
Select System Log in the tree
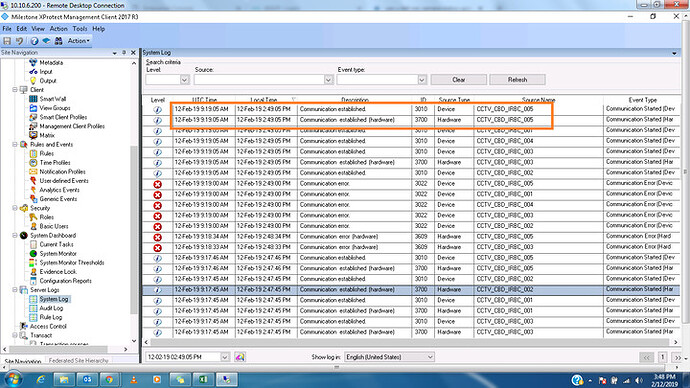pos(54,299)
